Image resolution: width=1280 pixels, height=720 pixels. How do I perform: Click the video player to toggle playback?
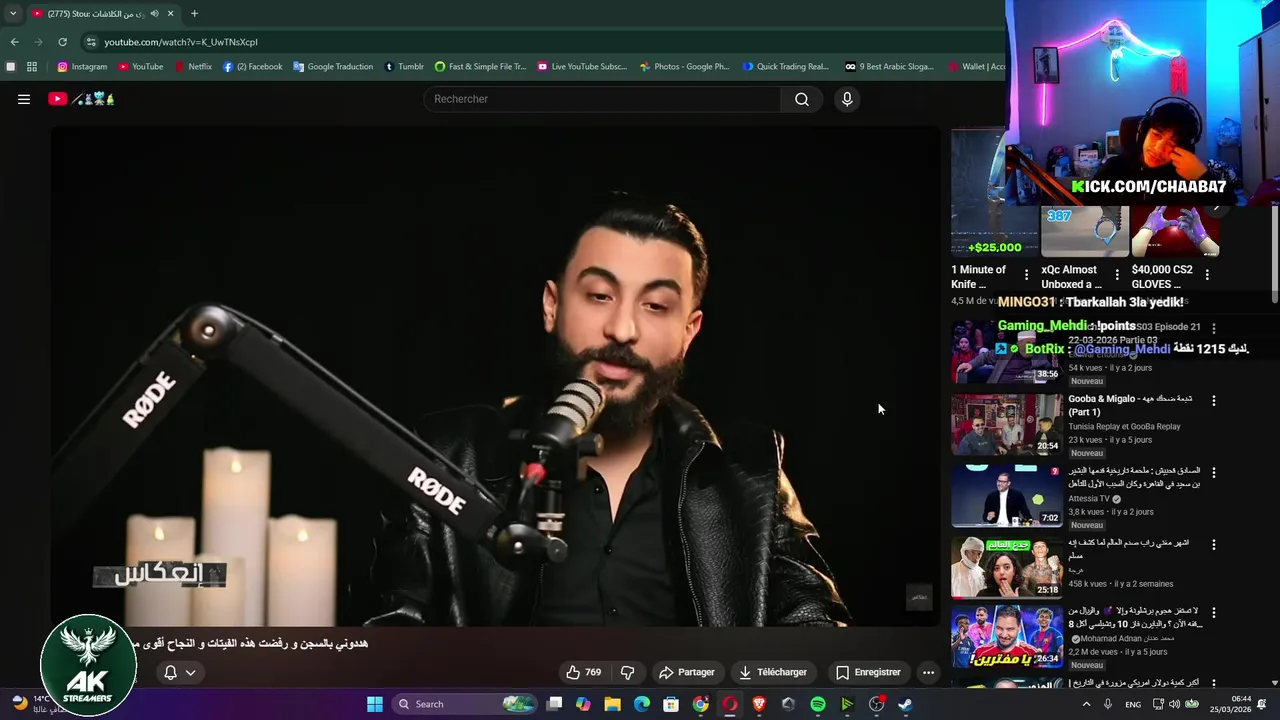click(495, 376)
